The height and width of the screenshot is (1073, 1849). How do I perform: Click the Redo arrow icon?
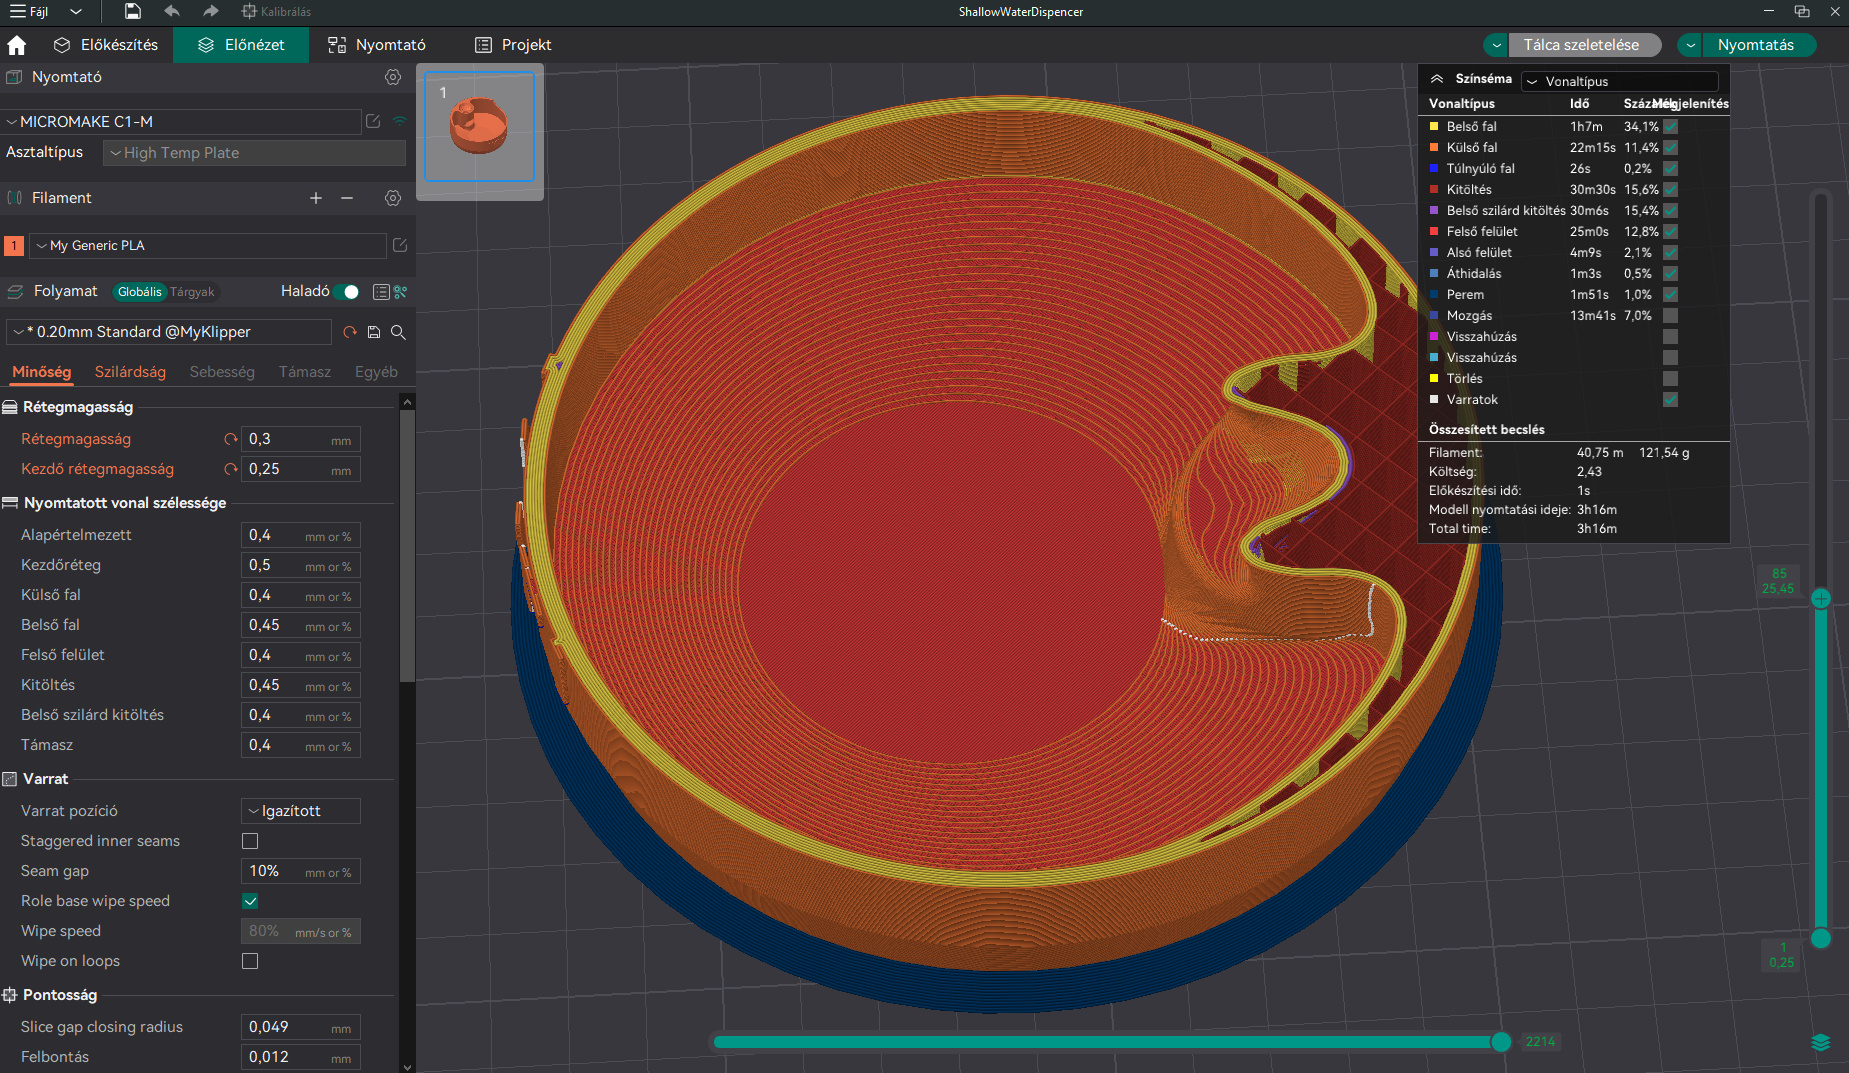[x=209, y=11]
